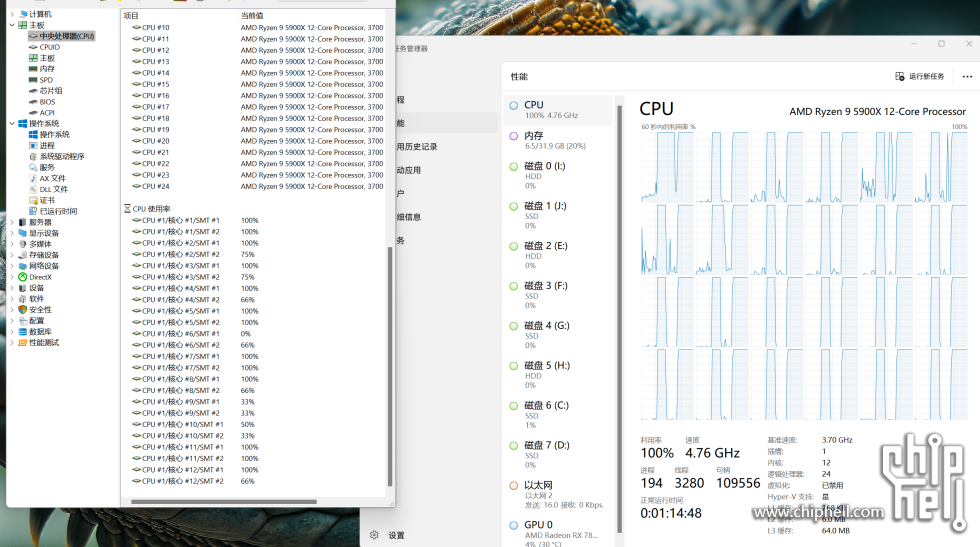Viewport: 980px width, 547px height.
Task: Click the 进程 processes icon in the tree
Action: 33,145
